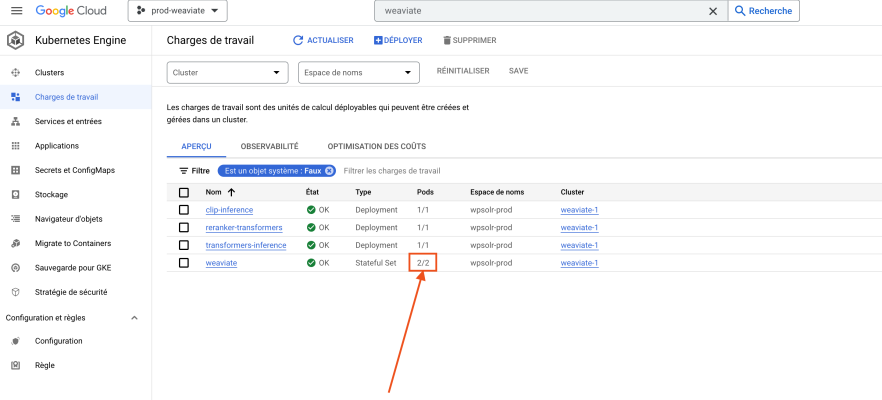Open Secrets et ConfigMaps in sidebar

coord(75,170)
